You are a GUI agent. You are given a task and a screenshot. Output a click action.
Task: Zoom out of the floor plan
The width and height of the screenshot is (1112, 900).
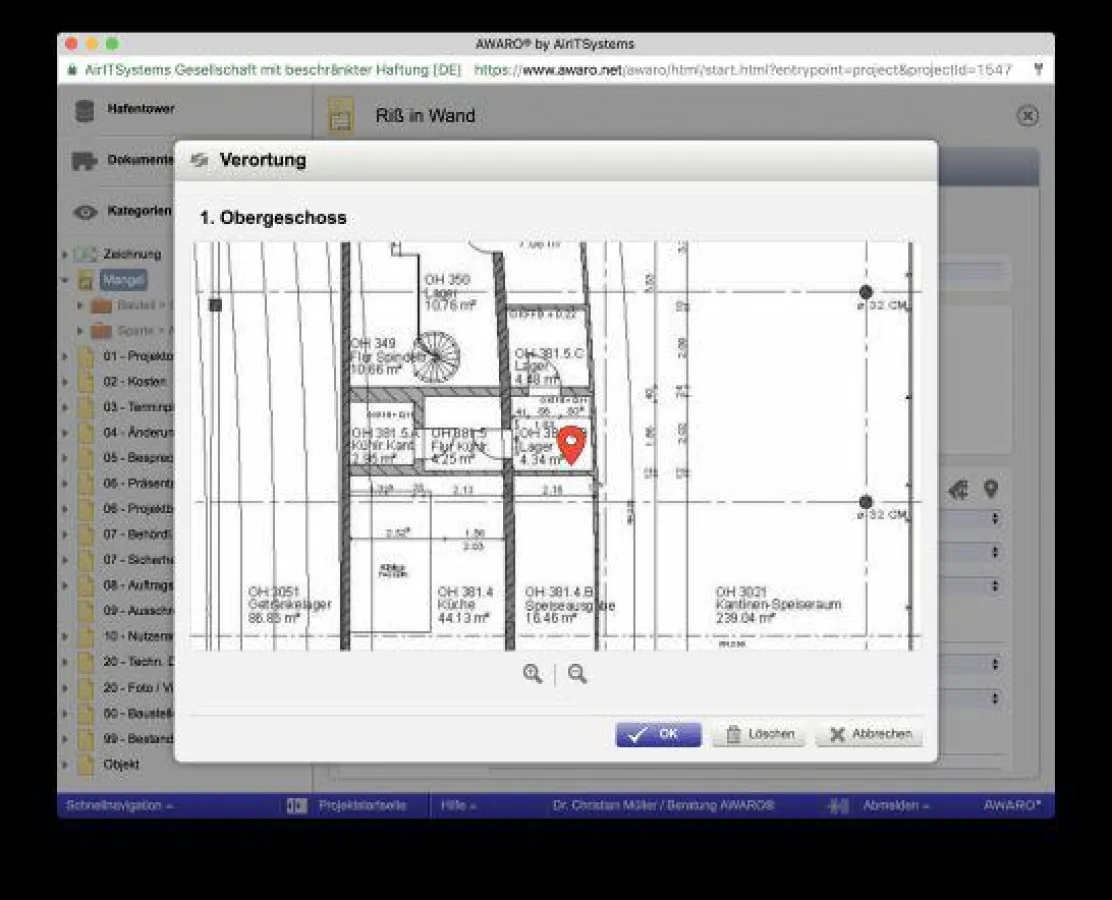[x=577, y=674]
